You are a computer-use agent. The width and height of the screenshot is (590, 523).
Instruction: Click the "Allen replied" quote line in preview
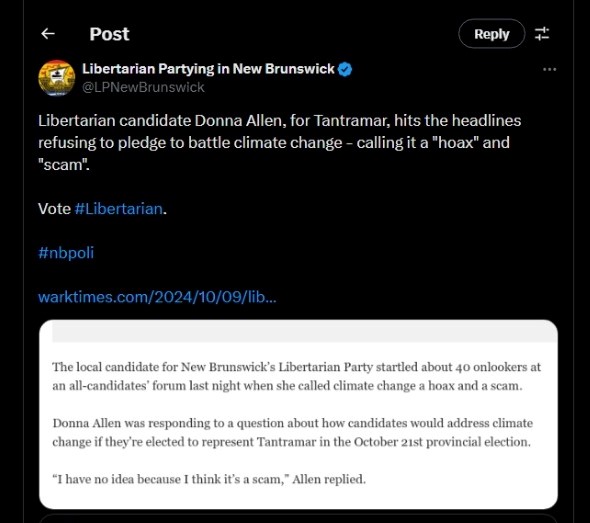coord(209,479)
